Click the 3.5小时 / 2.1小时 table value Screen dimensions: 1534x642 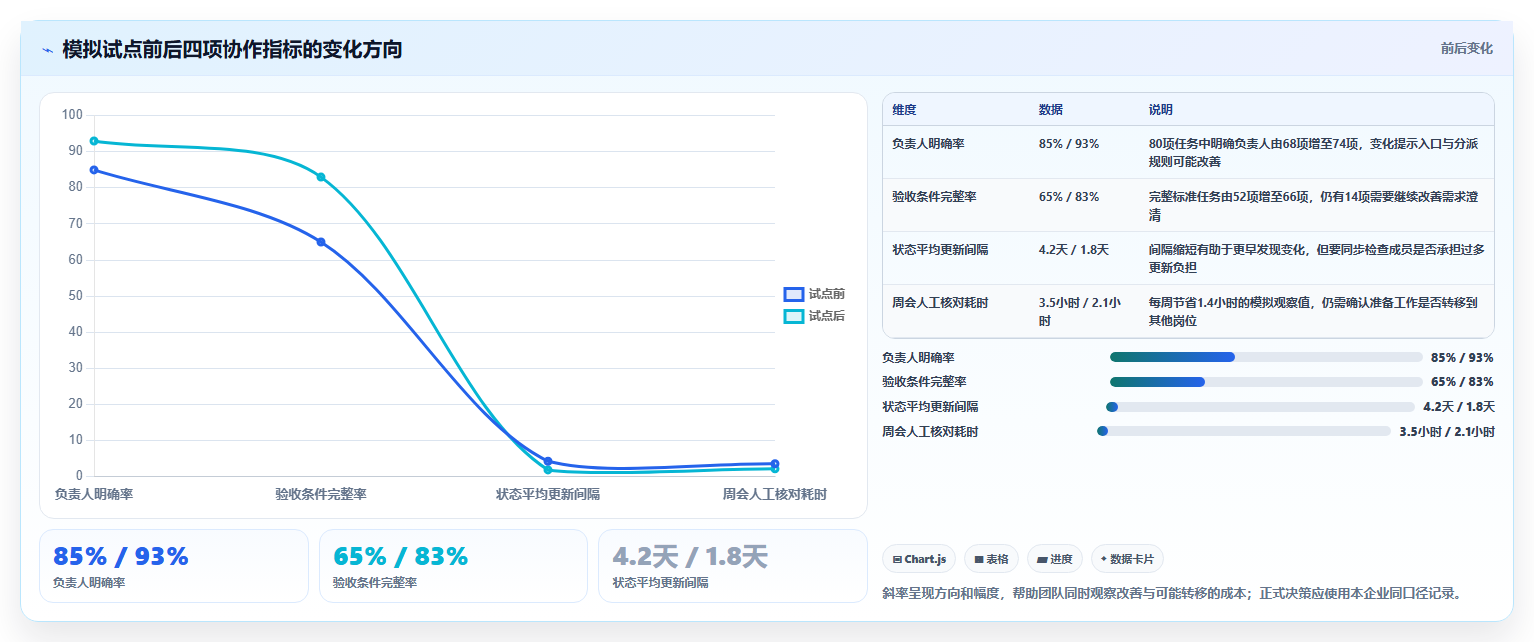[x=1080, y=312]
